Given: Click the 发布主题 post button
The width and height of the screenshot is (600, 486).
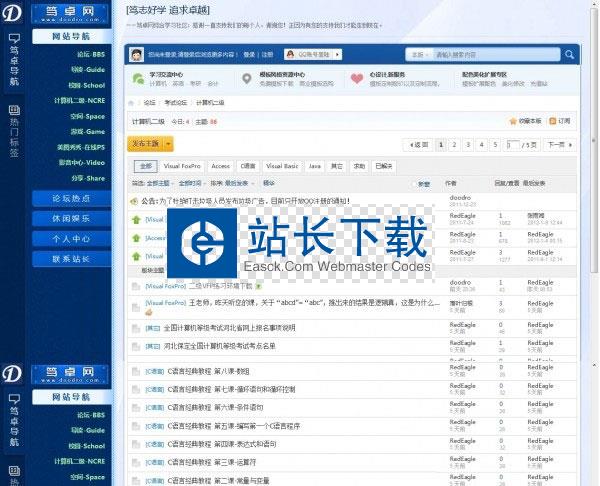Looking at the screenshot, I should click(146, 145).
